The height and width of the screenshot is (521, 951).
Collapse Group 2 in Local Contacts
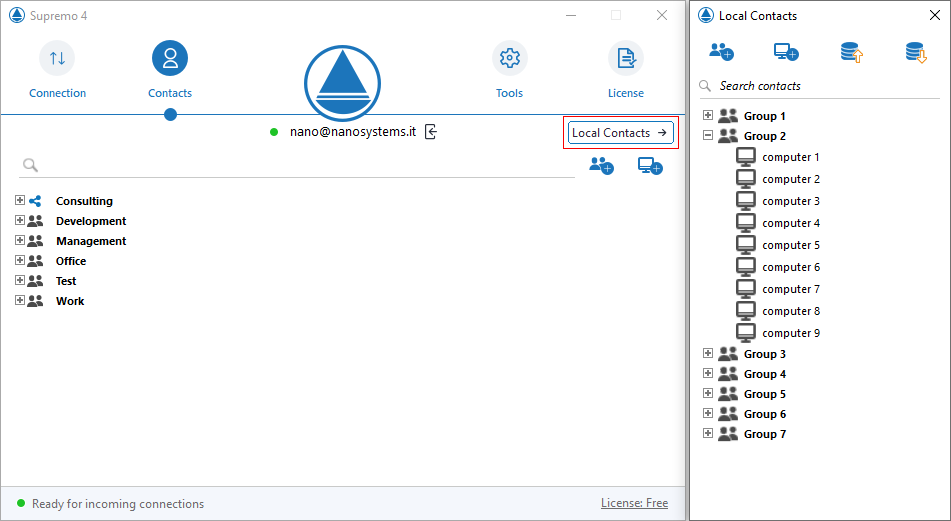(x=707, y=135)
